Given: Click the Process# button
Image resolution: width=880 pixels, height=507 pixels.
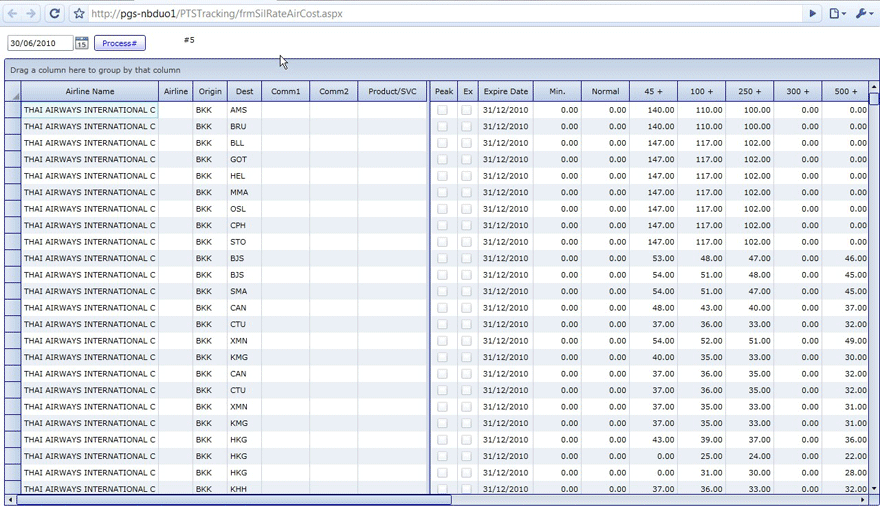Looking at the screenshot, I should point(120,43).
